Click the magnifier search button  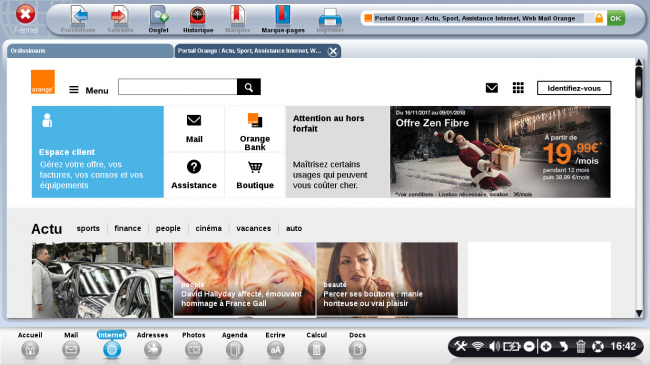point(249,87)
